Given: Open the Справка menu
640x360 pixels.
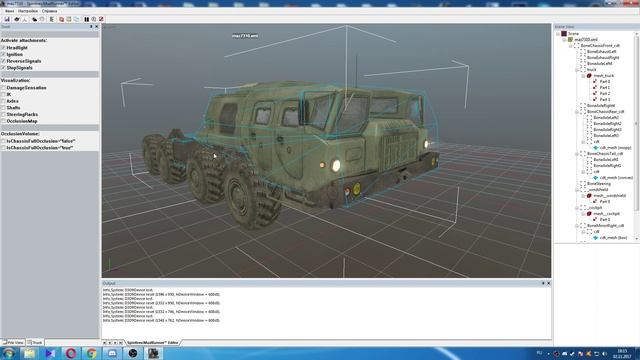Looking at the screenshot, I should 49,11.
